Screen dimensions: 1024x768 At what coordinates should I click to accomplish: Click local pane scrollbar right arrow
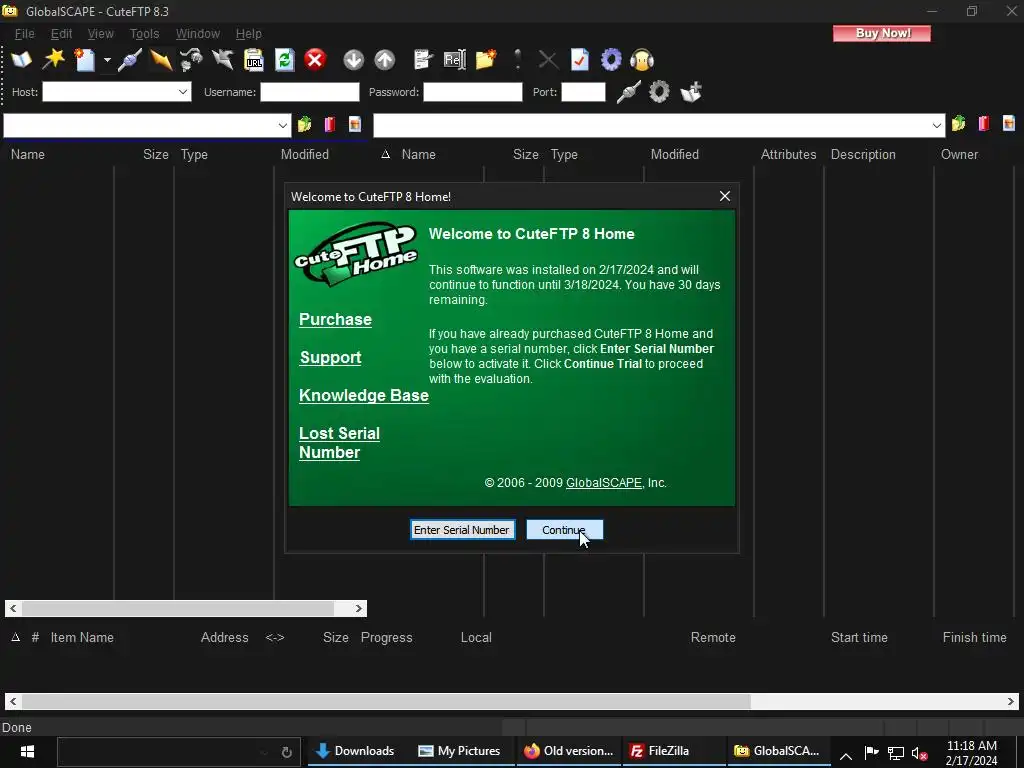point(359,609)
